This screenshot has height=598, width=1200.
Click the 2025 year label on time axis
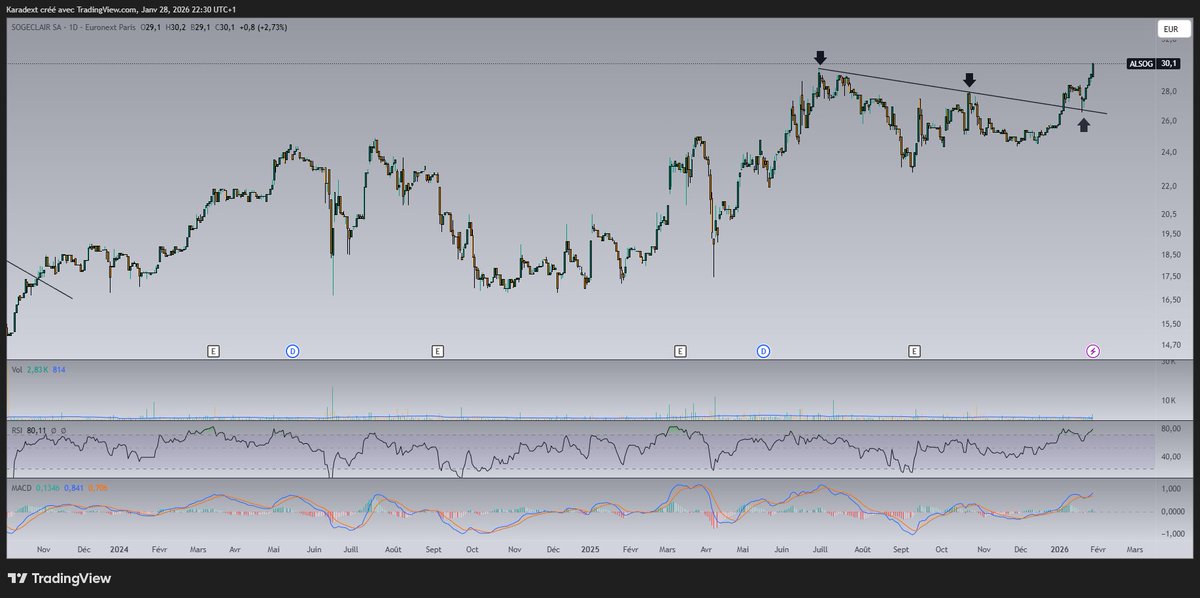(590, 550)
